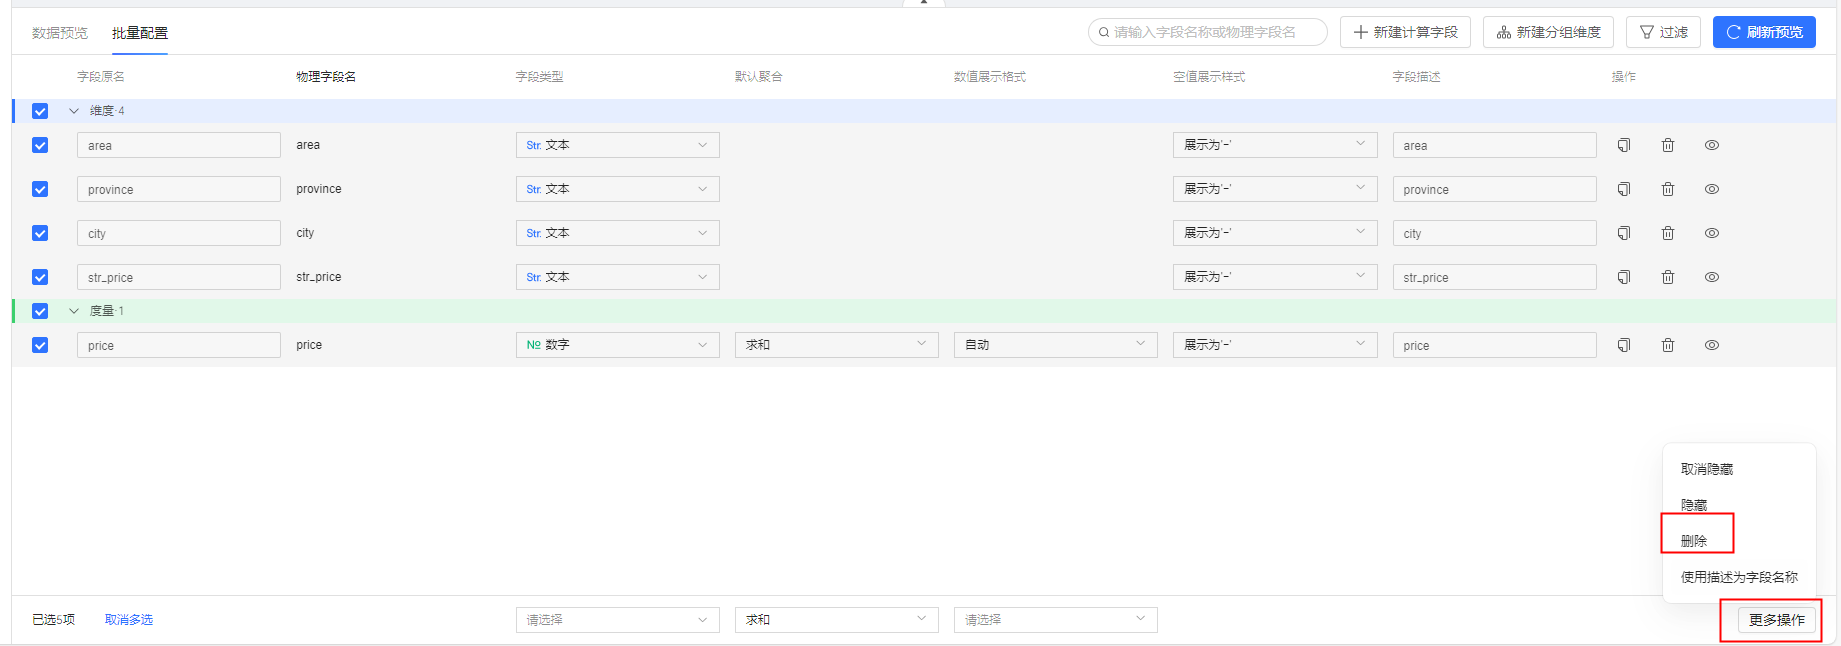This screenshot has width=1841, height=646.
Task: Delete the province field via trash icon
Action: pyautogui.click(x=1668, y=189)
